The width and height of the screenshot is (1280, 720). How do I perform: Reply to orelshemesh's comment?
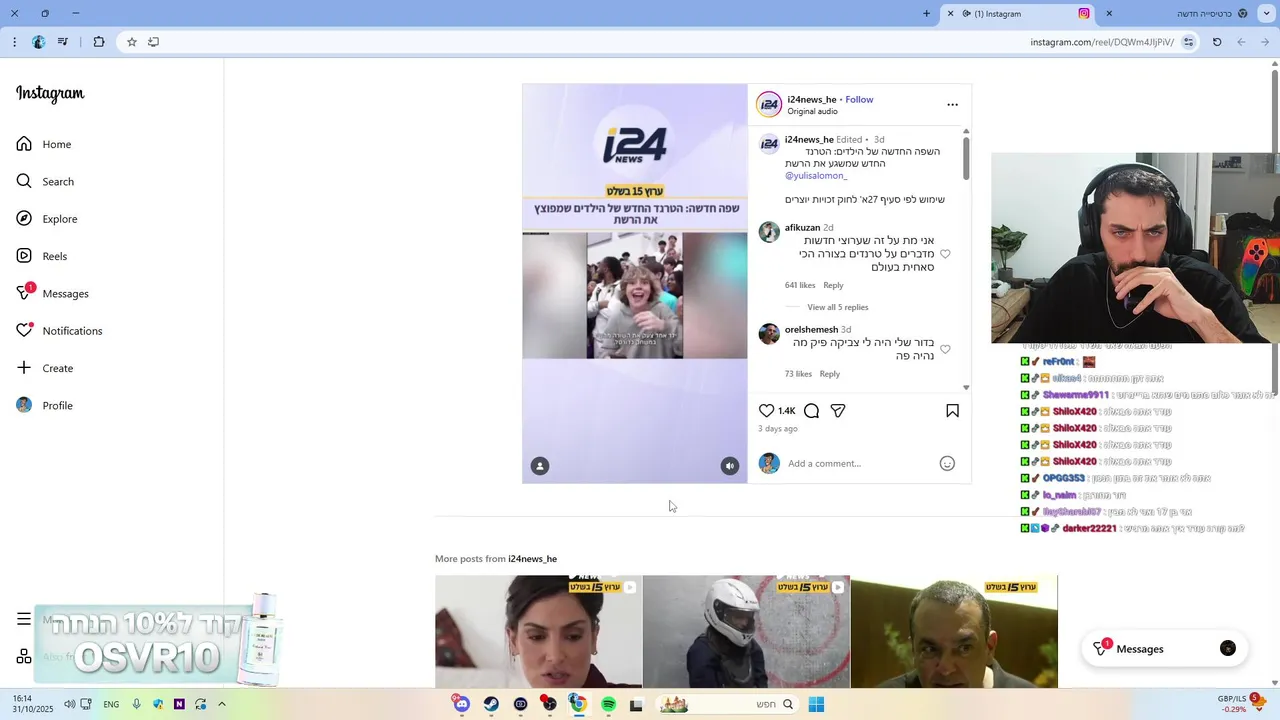(x=830, y=374)
